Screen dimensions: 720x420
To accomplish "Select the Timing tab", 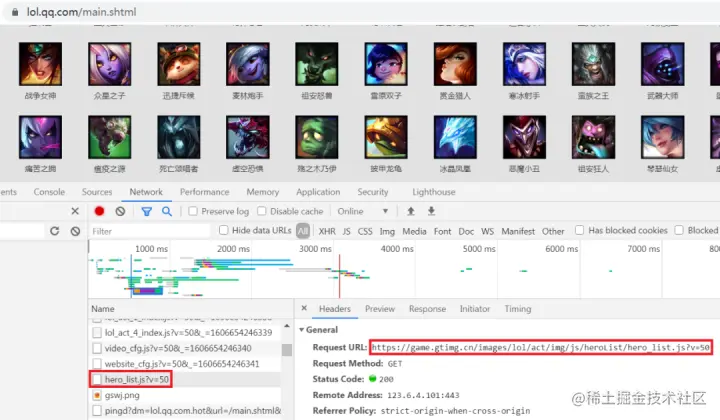I will click(x=518, y=309).
